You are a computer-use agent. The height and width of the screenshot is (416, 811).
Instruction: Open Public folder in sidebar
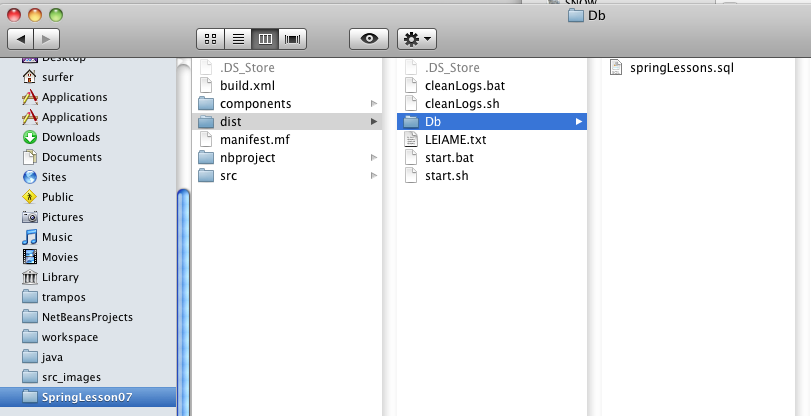click(x=88, y=197)
